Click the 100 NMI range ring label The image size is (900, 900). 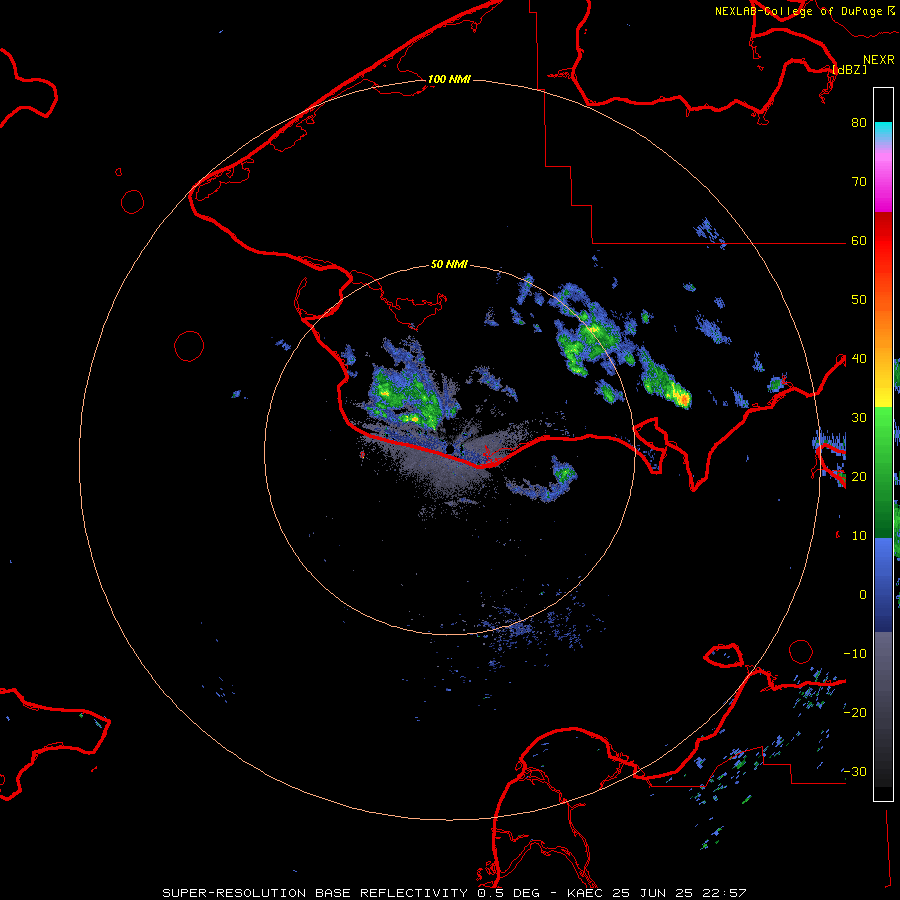tap(449, 79)
